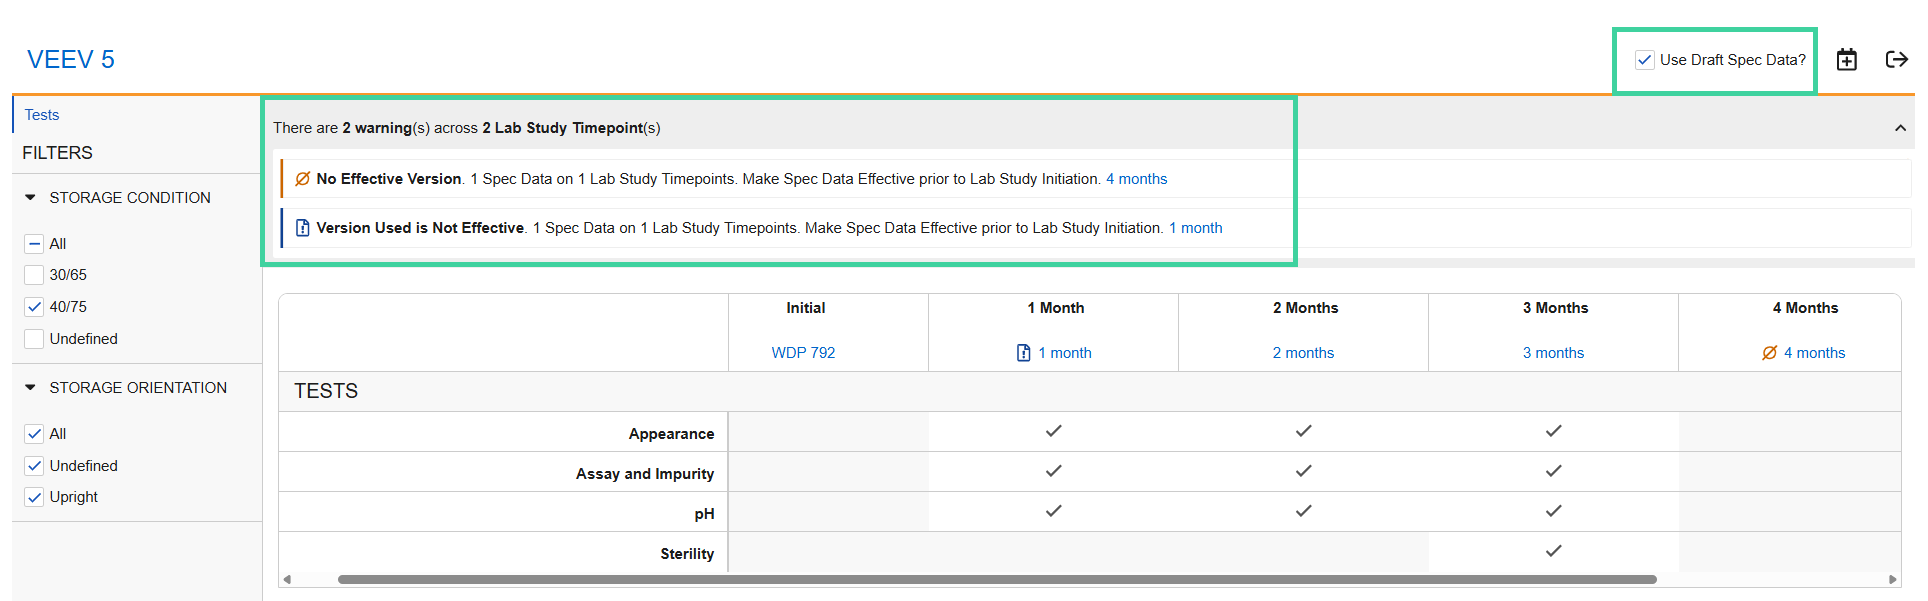
Task: Open the WDP 792 initial timepoint link
Action: pyautogui.click(x=803, y=353)
